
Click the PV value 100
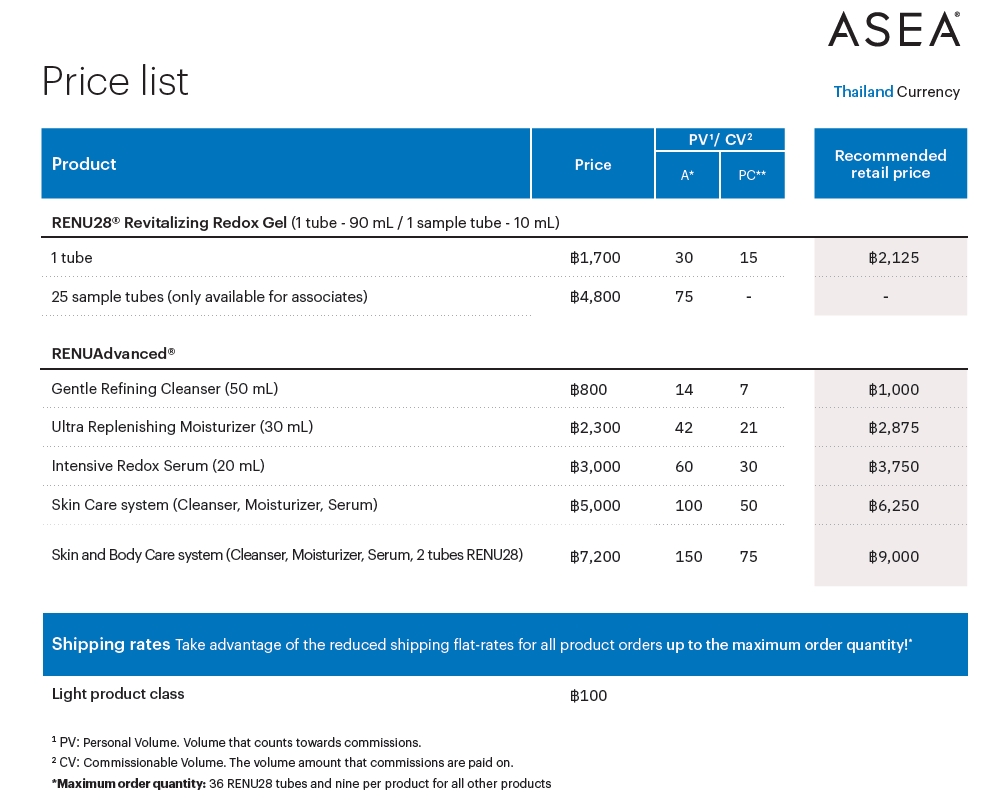pos(688,505)
